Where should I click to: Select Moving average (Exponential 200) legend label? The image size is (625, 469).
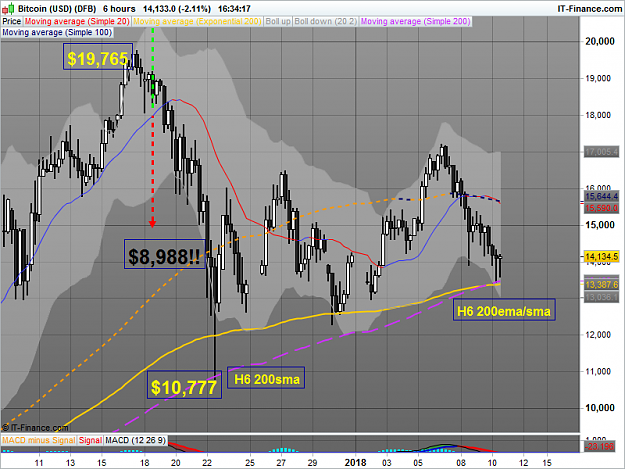pos(197,22)
